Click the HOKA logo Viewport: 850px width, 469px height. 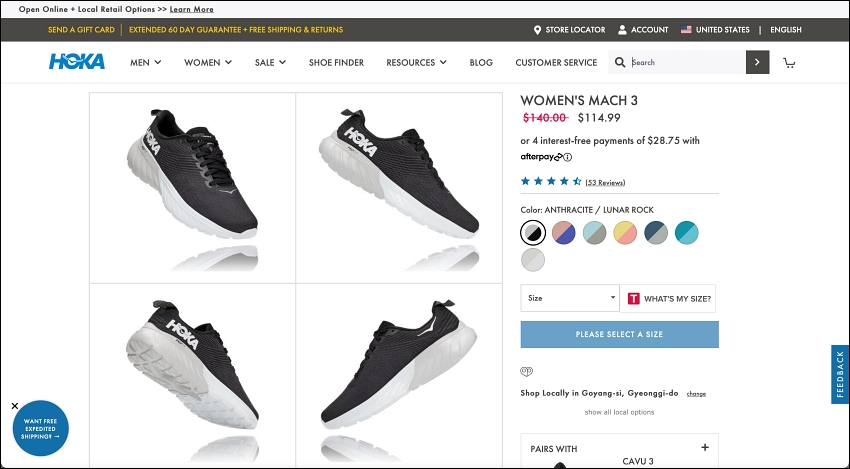click(76, 62)
